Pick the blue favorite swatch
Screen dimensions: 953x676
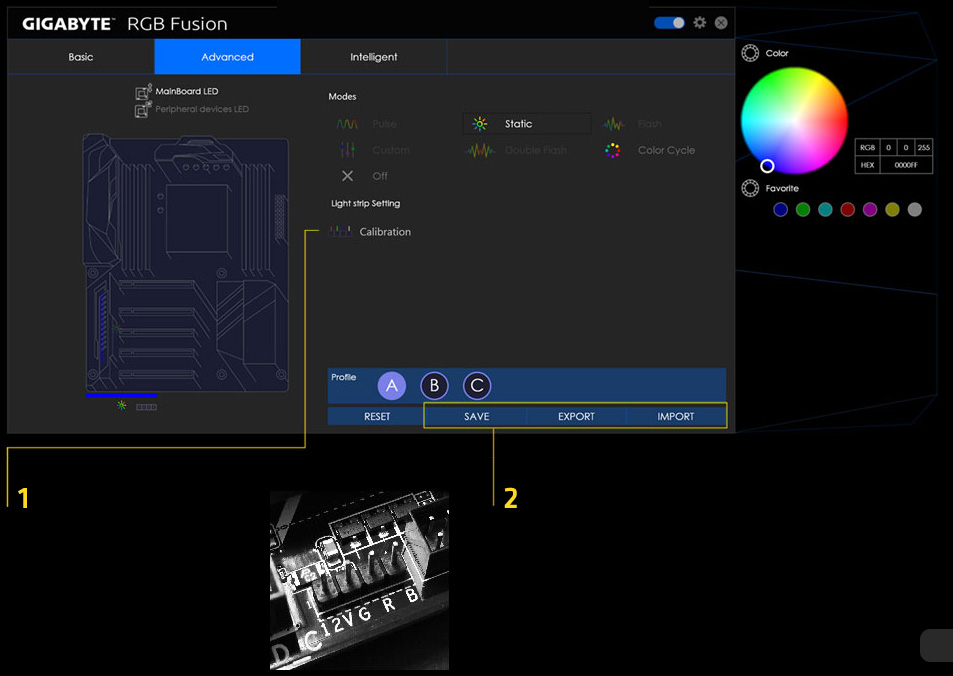[x=780, y=210]
